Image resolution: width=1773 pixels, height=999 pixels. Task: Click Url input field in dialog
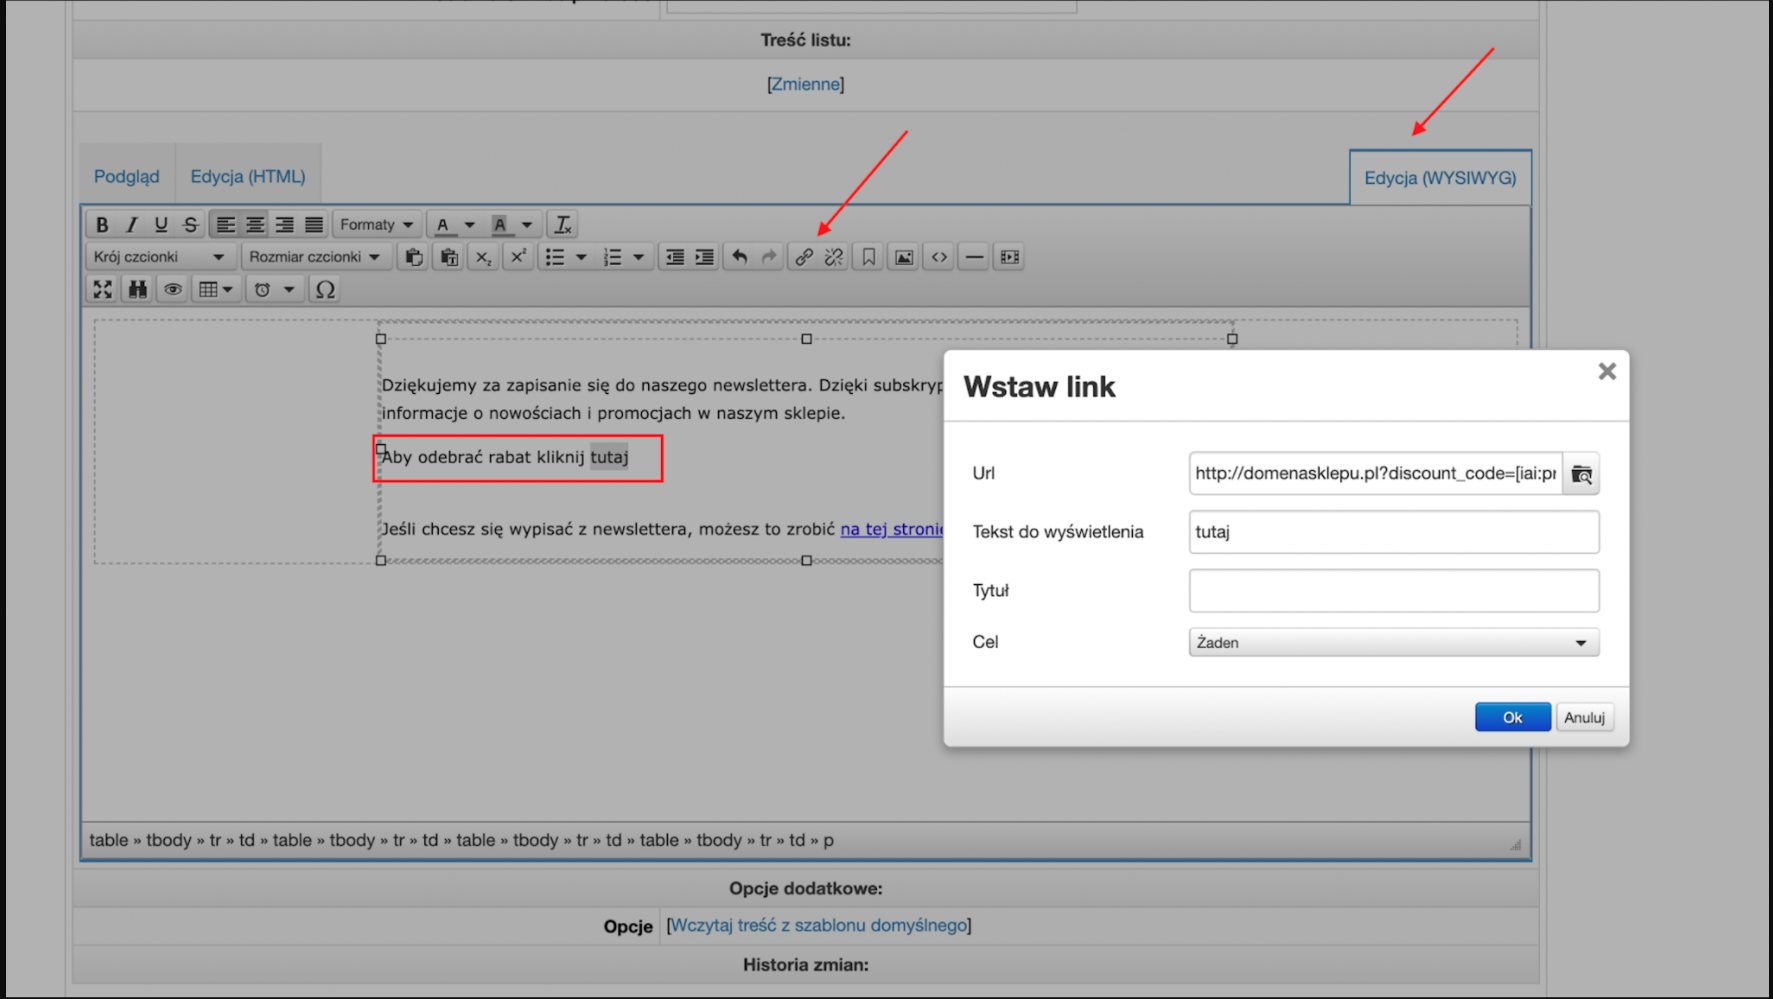1376,473
